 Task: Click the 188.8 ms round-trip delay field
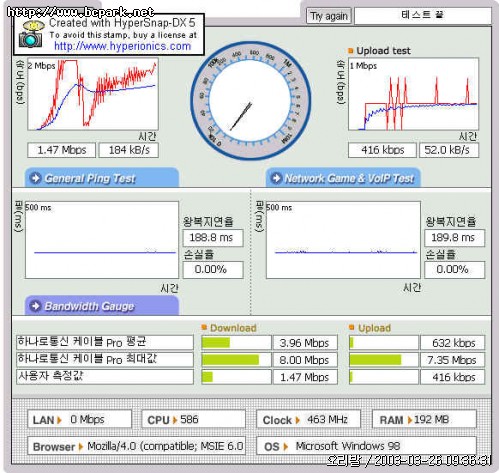[213, 238]
